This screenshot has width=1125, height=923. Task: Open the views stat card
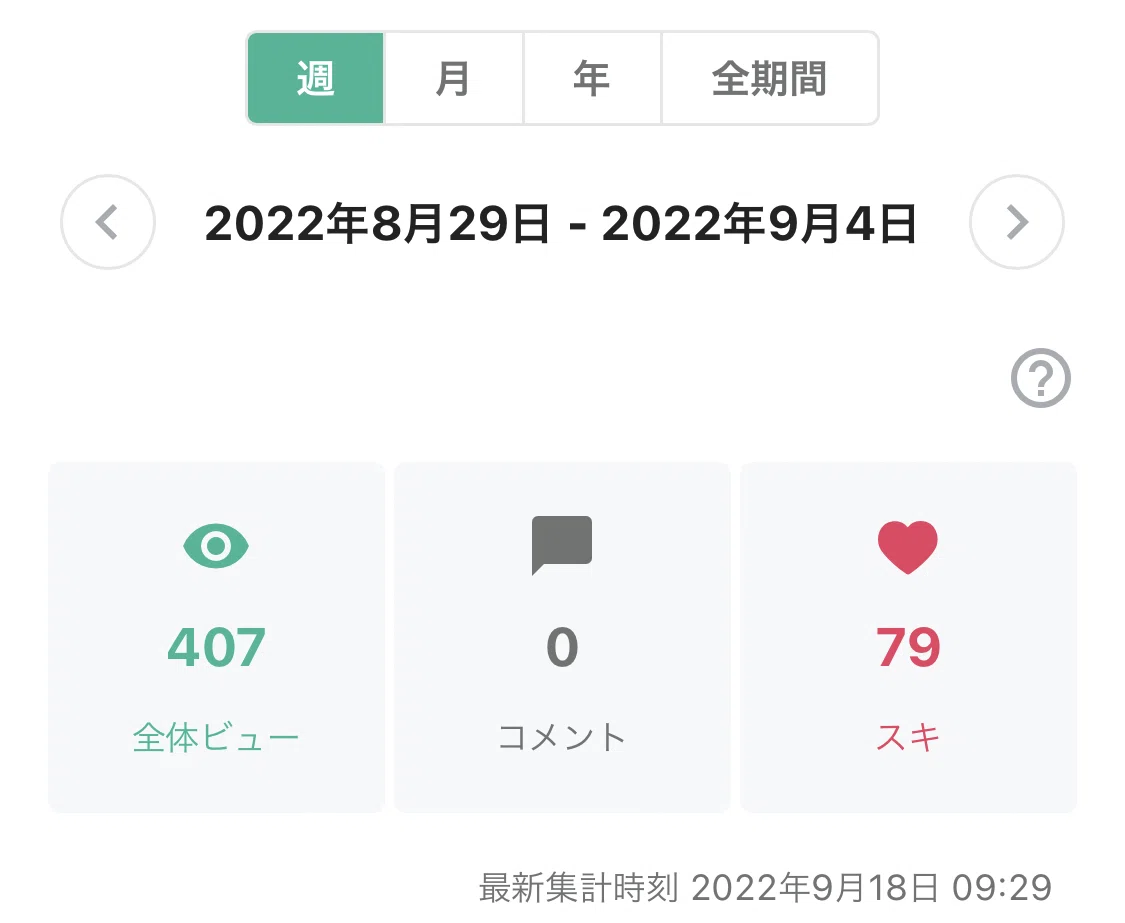click(216, 637)
